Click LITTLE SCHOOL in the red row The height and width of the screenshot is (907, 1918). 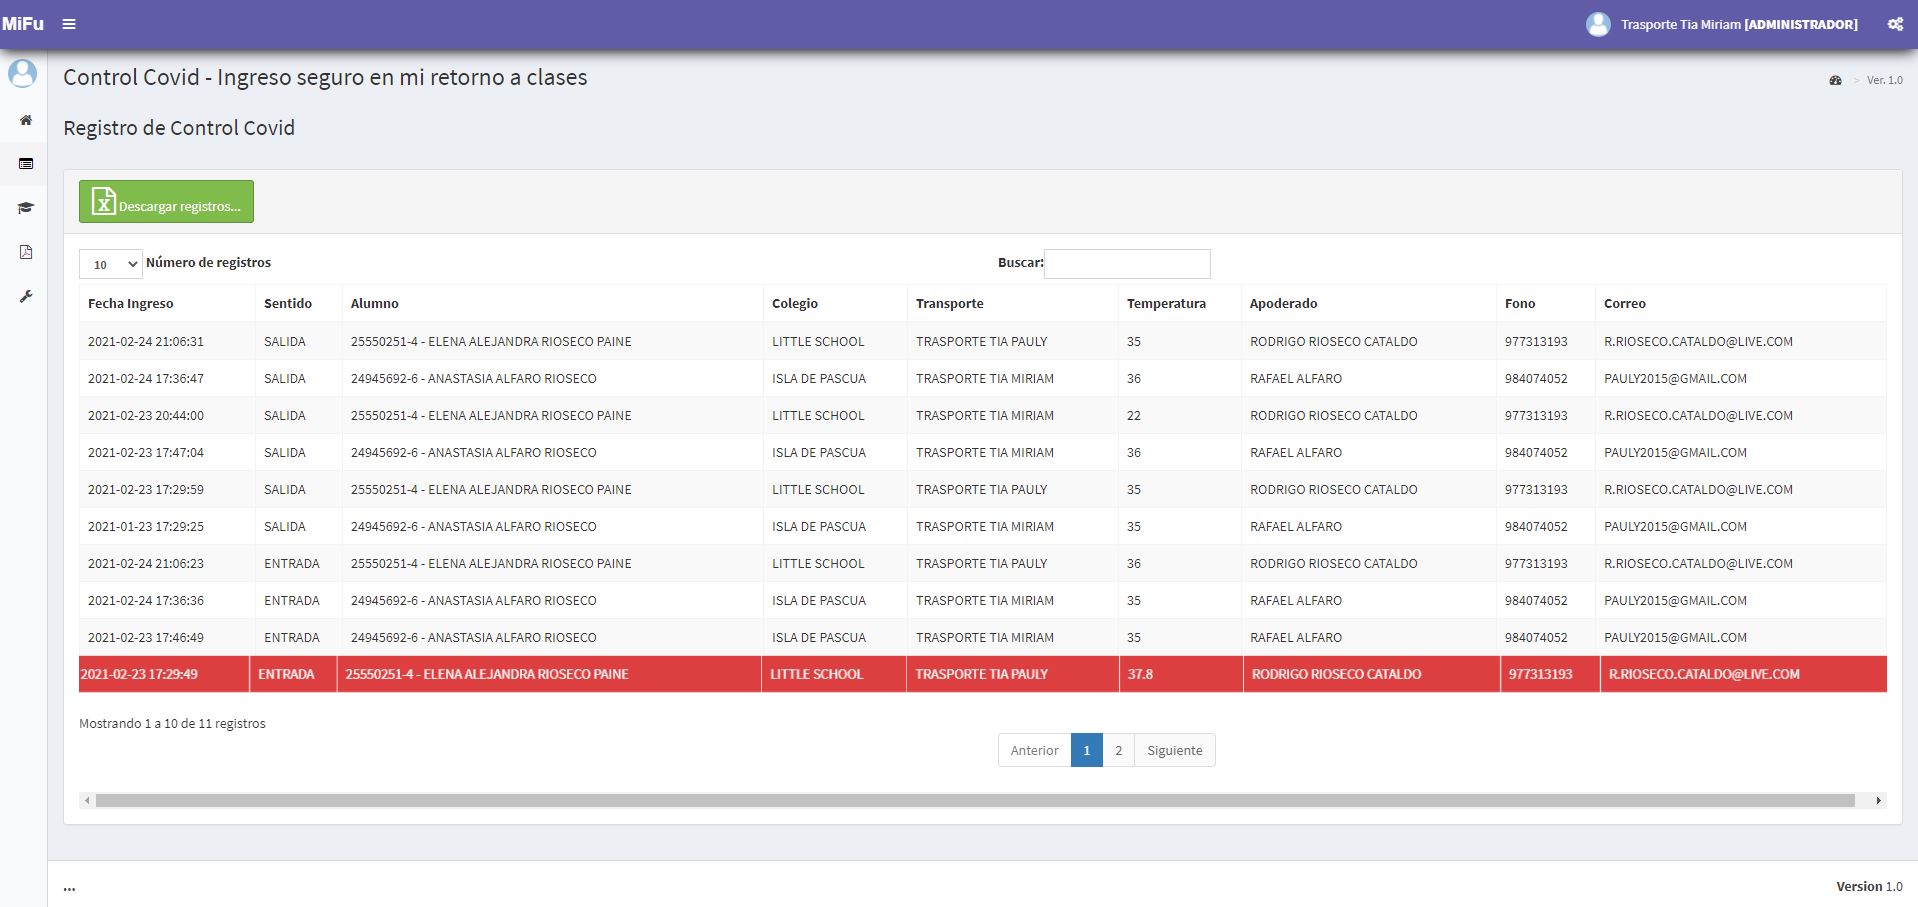(x=816, y=674)
